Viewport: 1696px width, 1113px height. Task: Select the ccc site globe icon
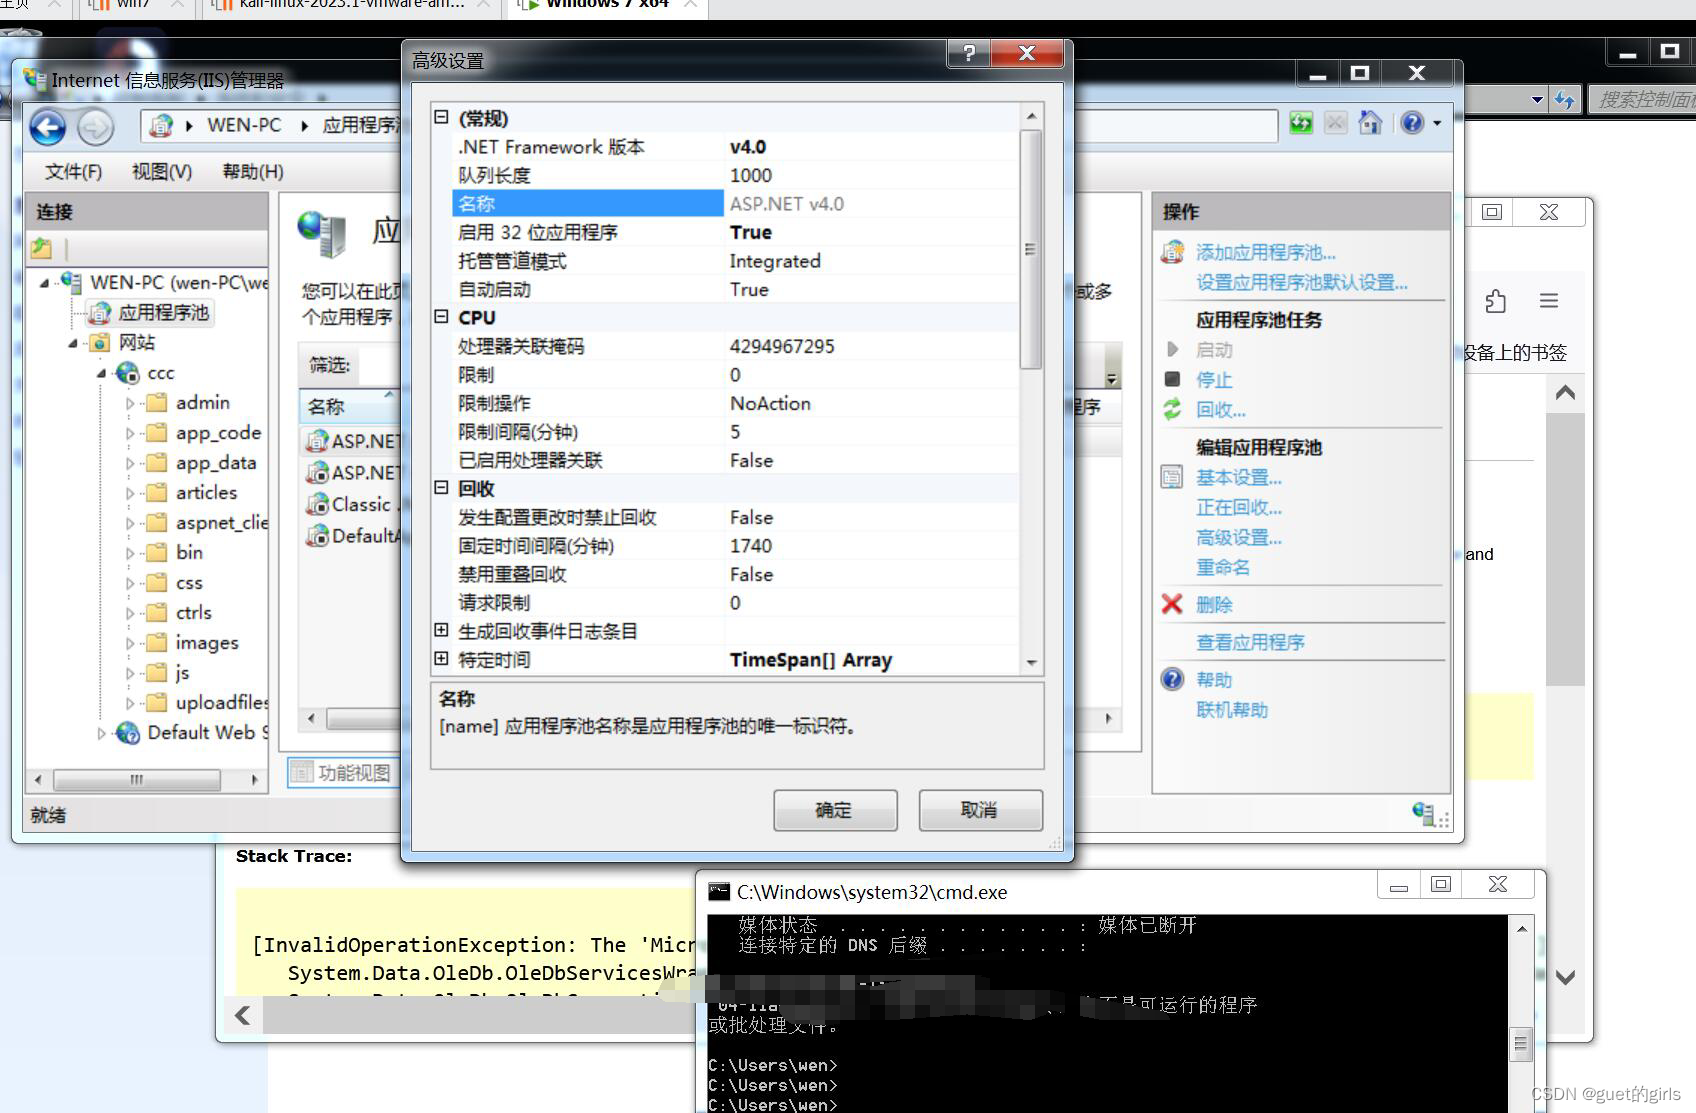(127, 373)
